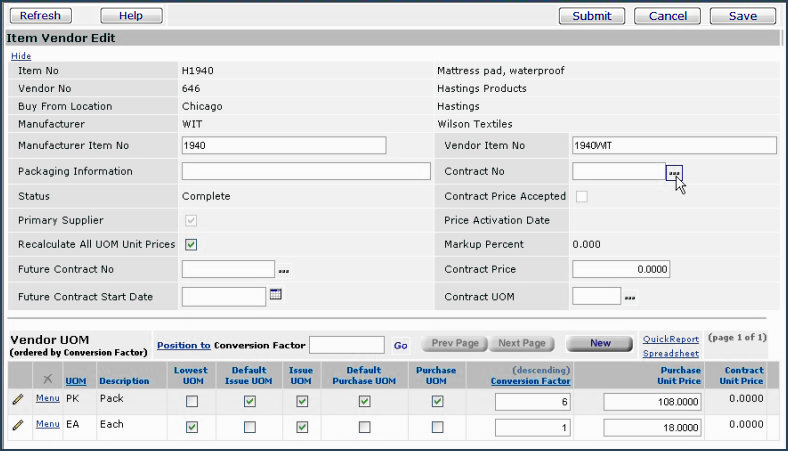Open the Future Contract Start Date calendar
Viewport: 788px width, 451px height.
[276, 295]
